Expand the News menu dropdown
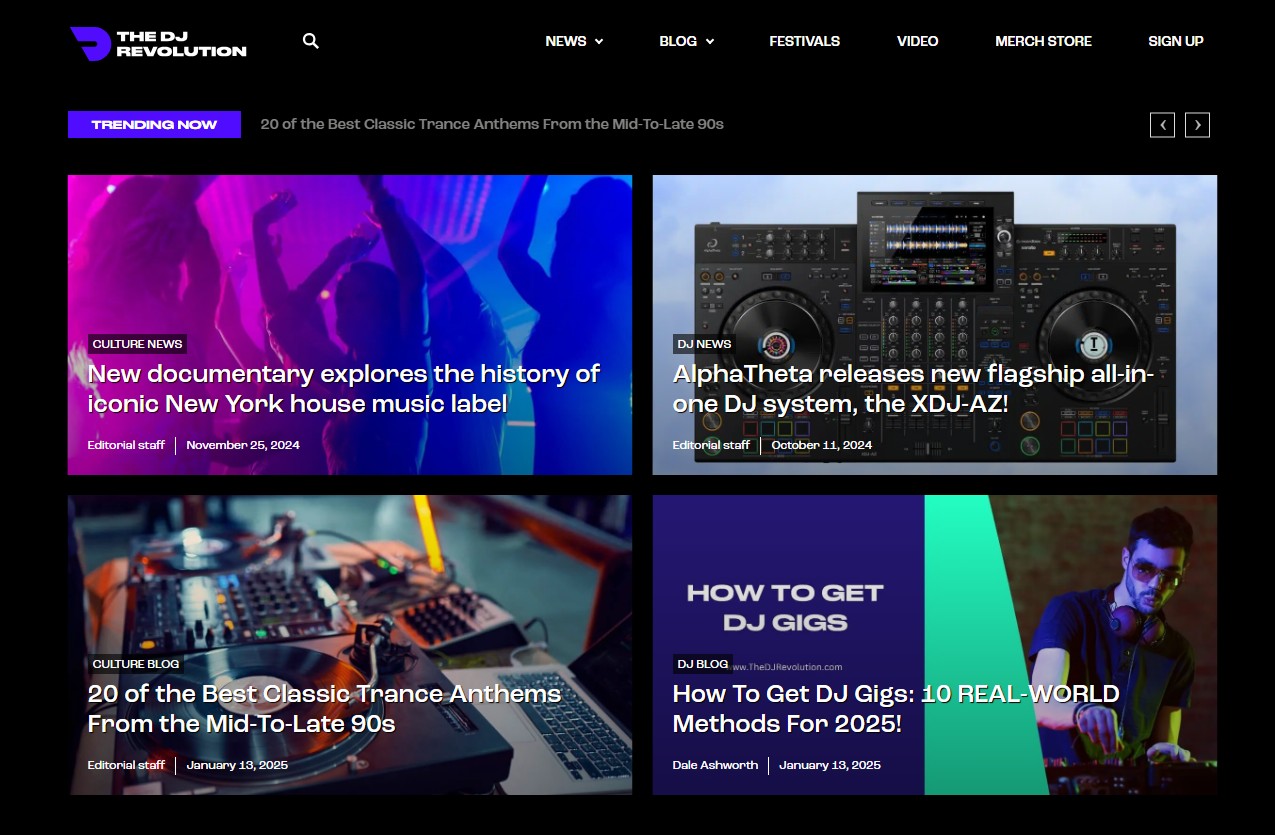 (574, 41)
